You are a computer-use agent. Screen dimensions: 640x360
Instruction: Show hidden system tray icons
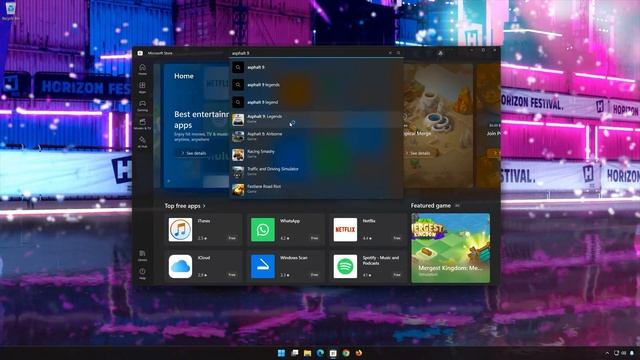point(607,353)
